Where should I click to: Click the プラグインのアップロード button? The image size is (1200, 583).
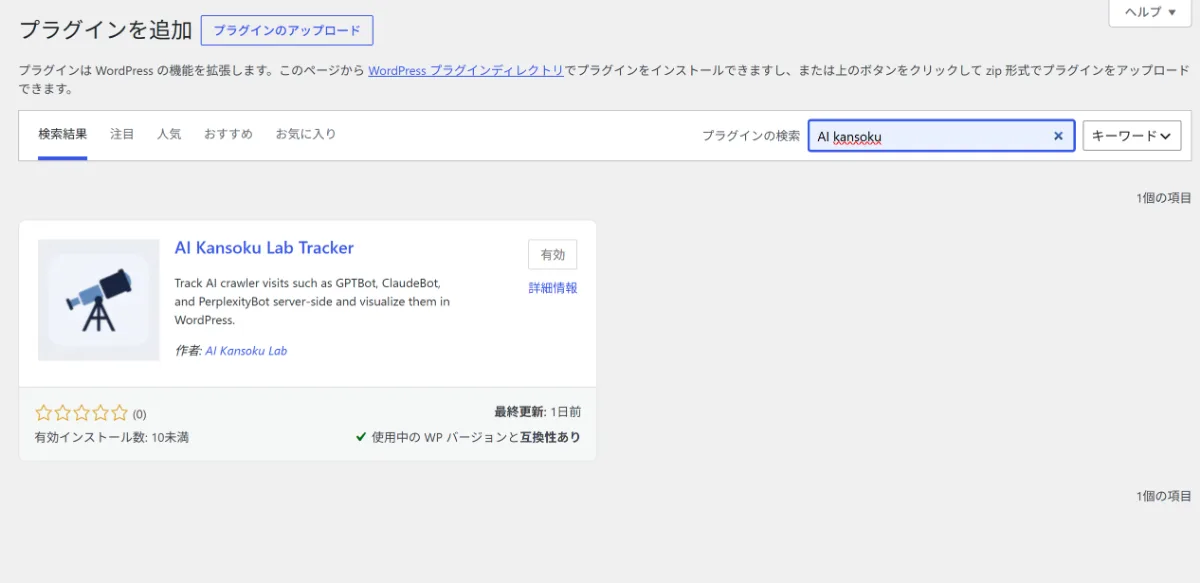[x=287, y=30]
